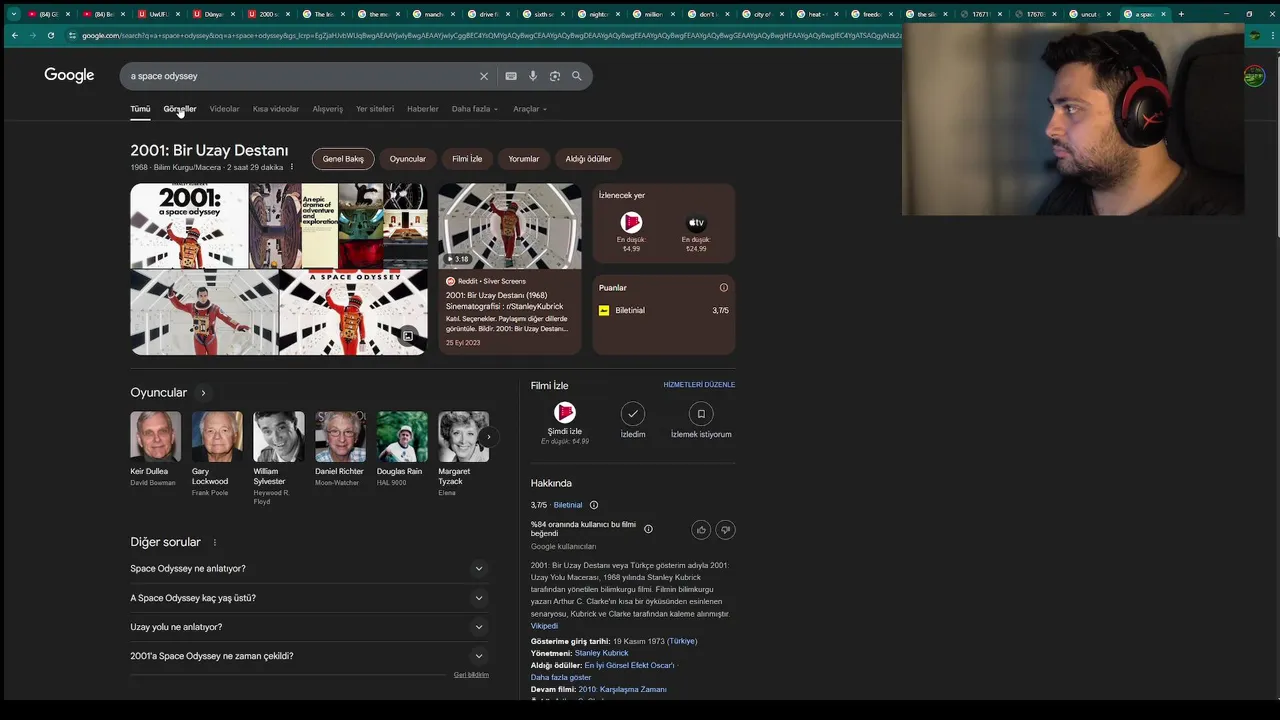Expand the Oyuncular section arrow
This screenshot has height=720, width=1280.
[203, 393]
